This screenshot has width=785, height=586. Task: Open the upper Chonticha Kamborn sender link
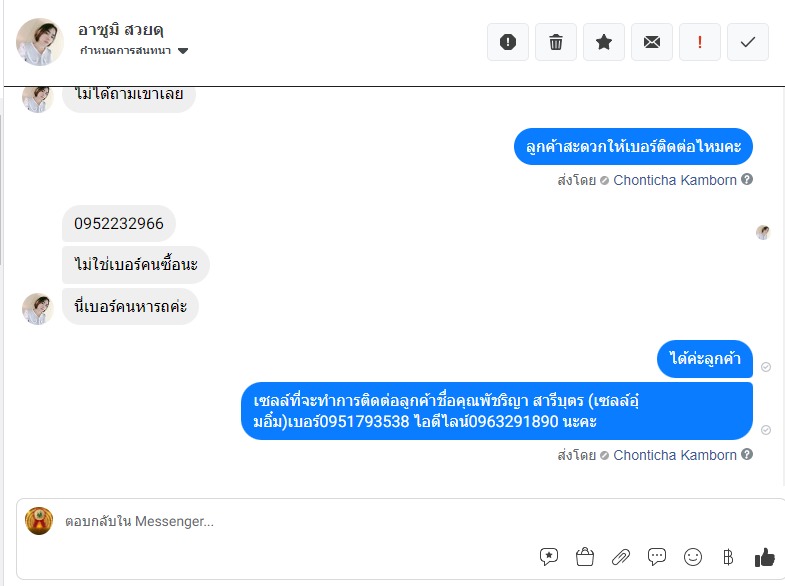click(x=675, y=180)
